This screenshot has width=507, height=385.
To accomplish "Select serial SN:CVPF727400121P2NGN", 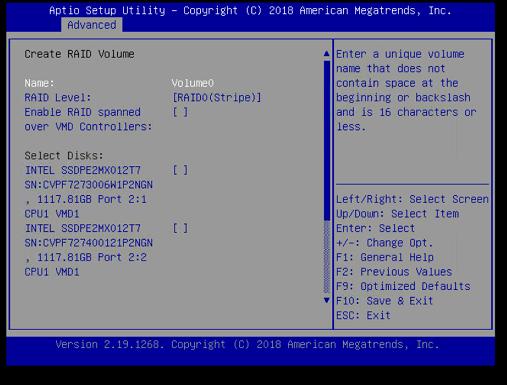I will (88, 243).
